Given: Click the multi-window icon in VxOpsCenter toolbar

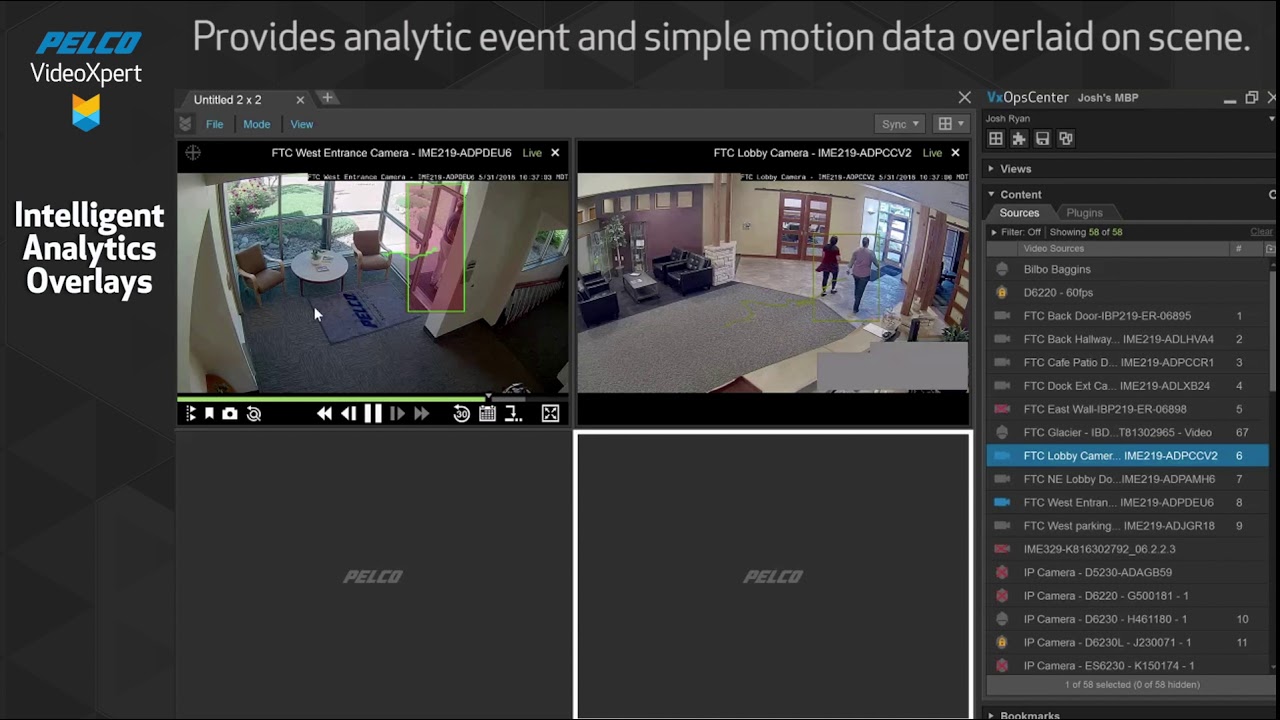Looking at the screenshot, I should pyautogui.click(x=1065, y=139).
